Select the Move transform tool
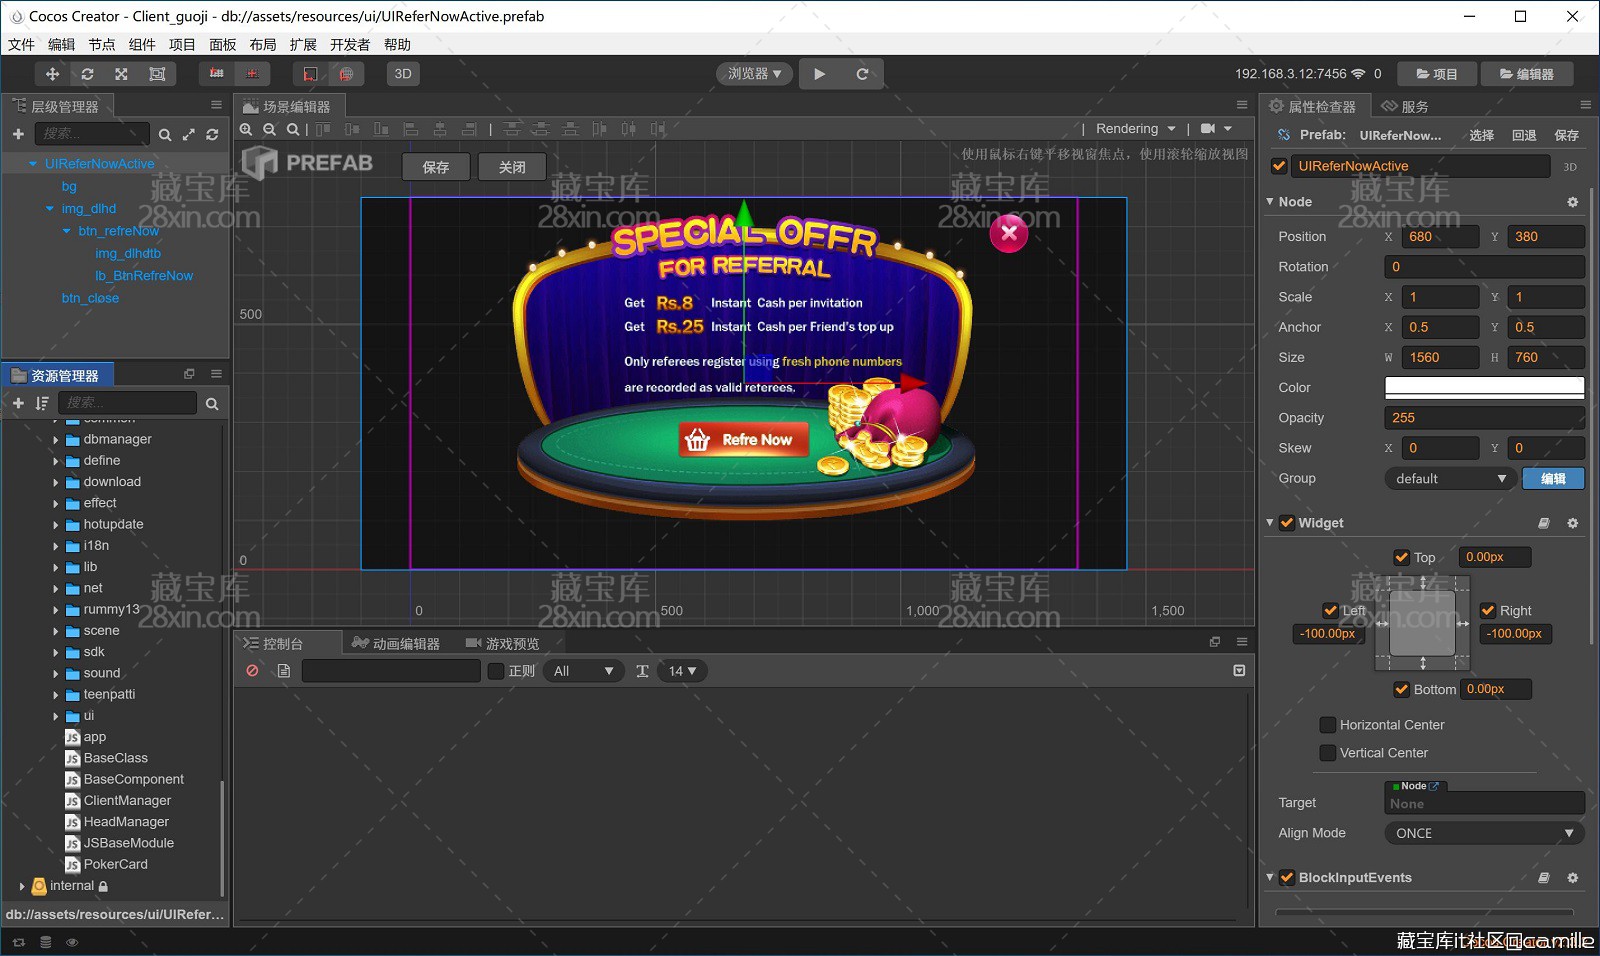Image resolution: width=1600 pixels, height=956 pixels. [52, 74]
